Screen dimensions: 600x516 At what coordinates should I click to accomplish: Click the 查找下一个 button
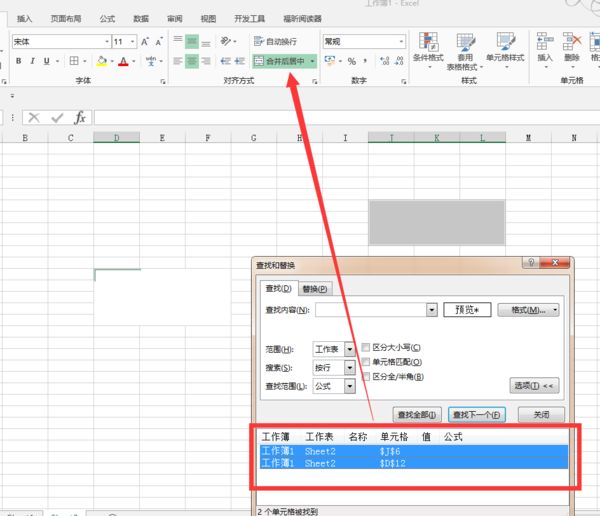[x=476, y=415]
